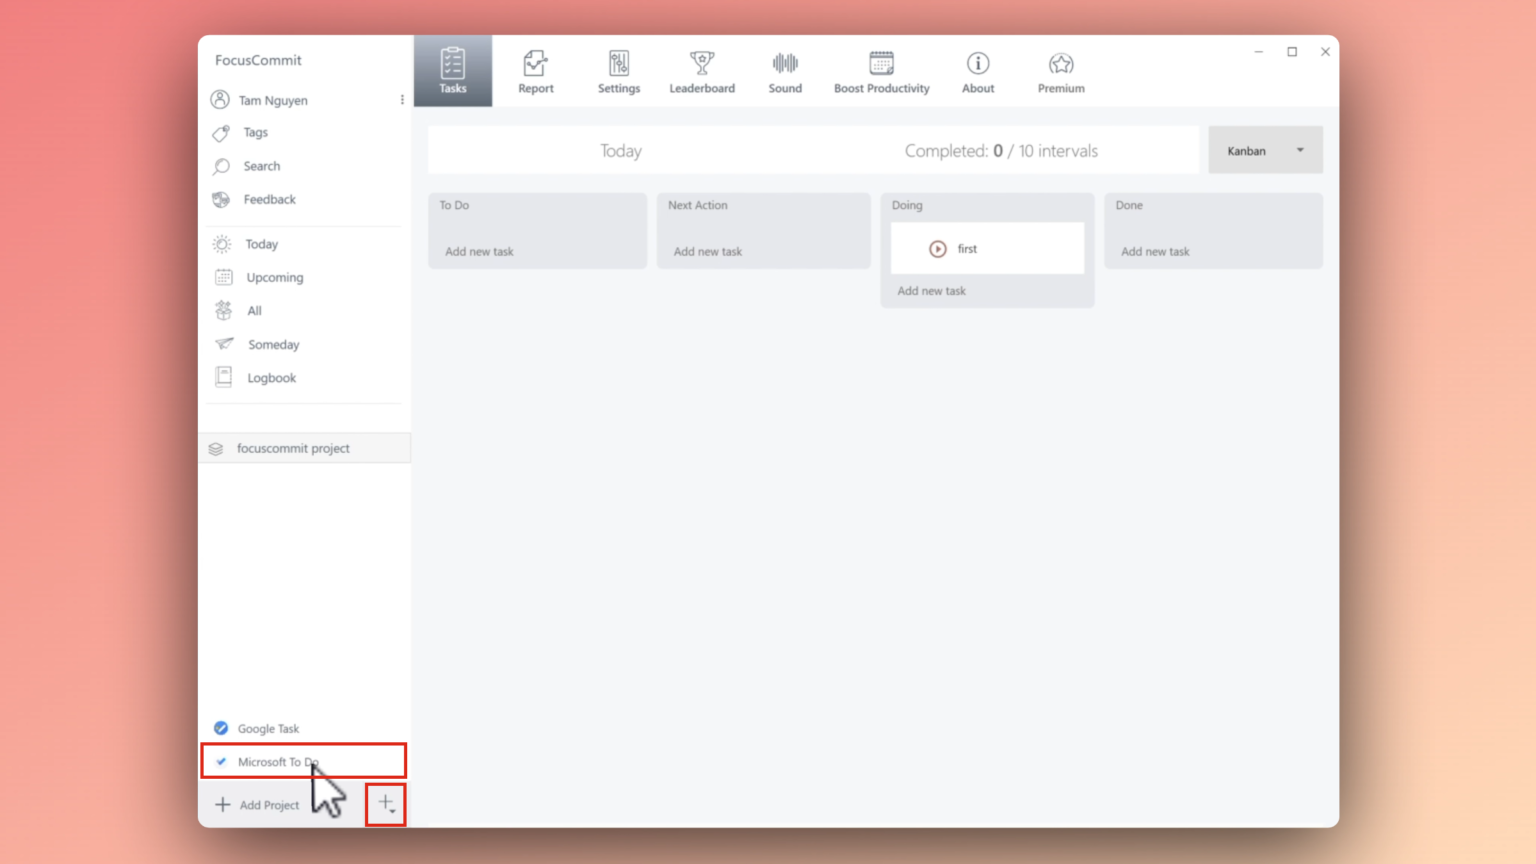The image size is (1536, 864).
Task: Select the focuscommit project item
Action: pyautogui.click(x=305, y=448)
